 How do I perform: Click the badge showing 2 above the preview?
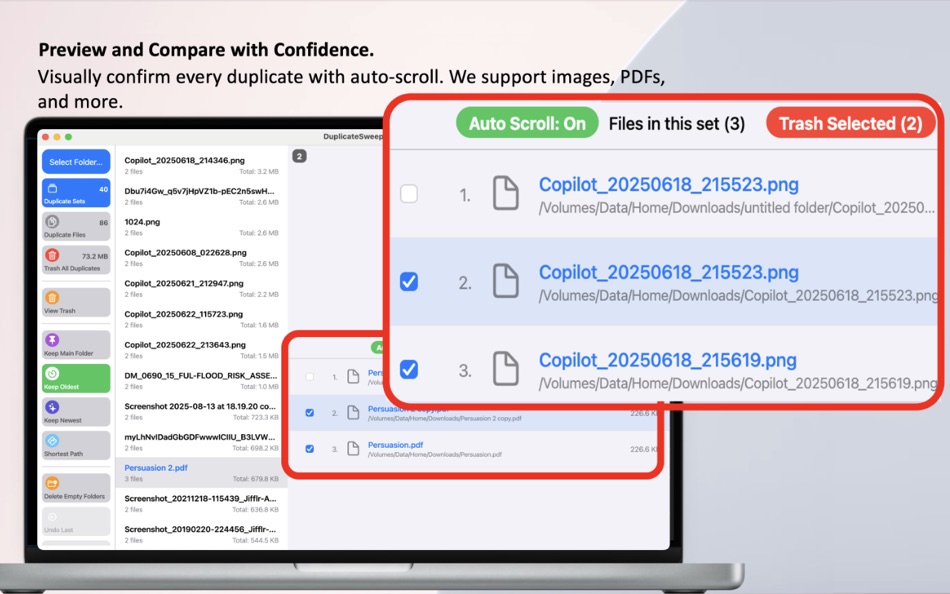pos(299,156)
